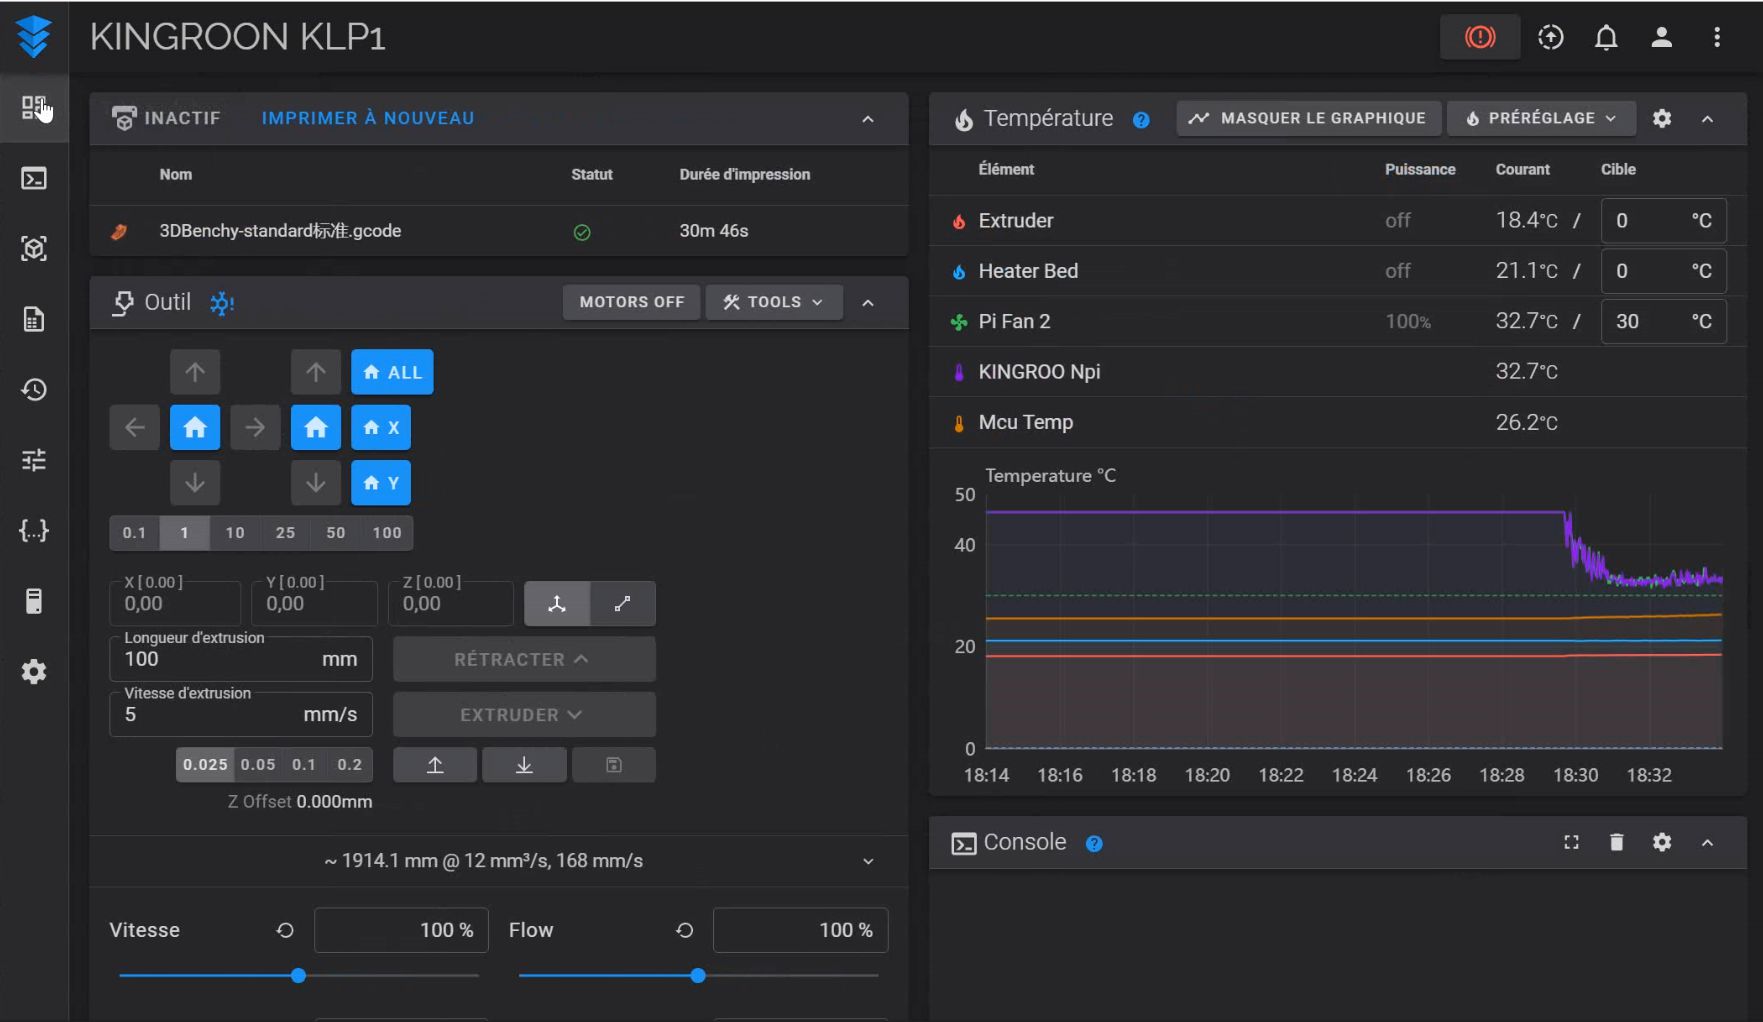This screenshot has height=1022, width=1763.
Task: Reset the Vitesse value
Action: click(x=285, y=930)
